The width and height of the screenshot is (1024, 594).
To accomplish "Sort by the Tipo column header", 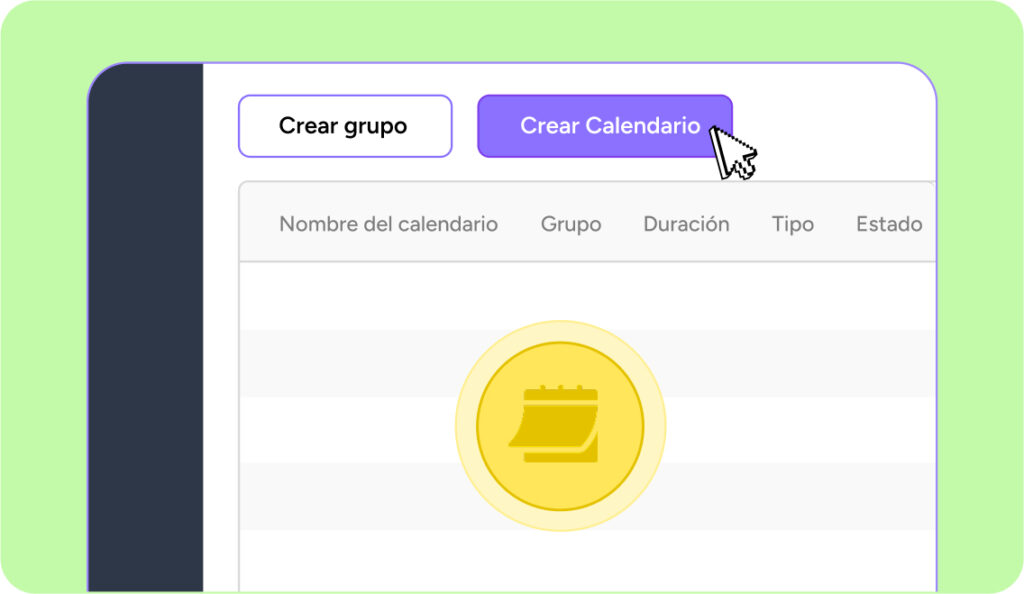I will [x=792, y=224].
